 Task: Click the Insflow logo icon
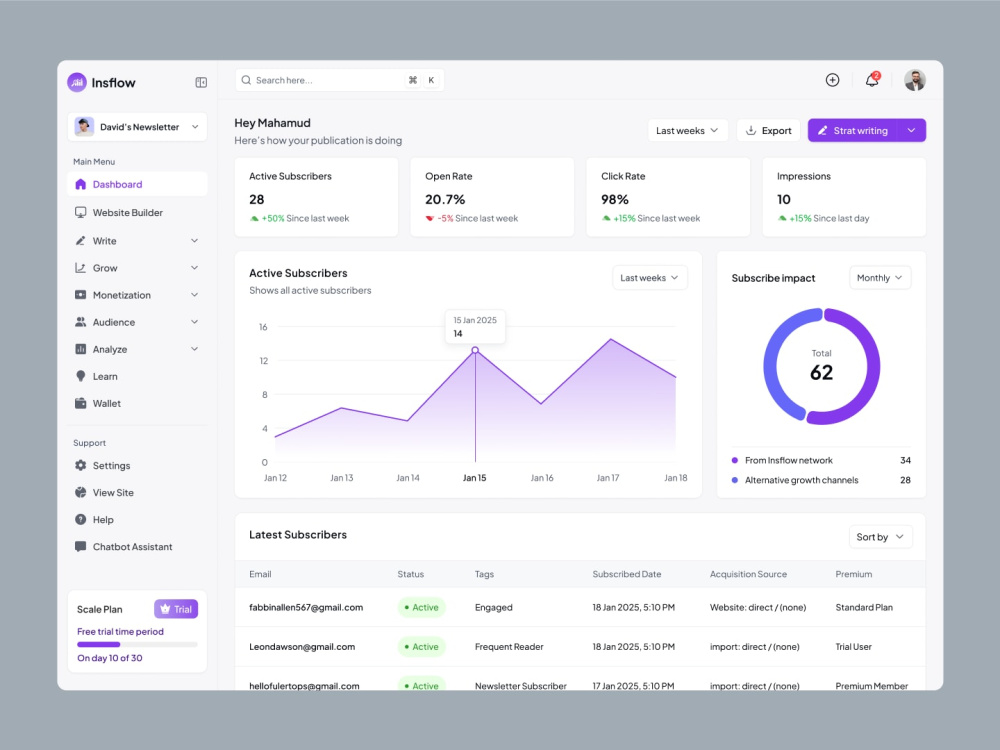[77, 82]
